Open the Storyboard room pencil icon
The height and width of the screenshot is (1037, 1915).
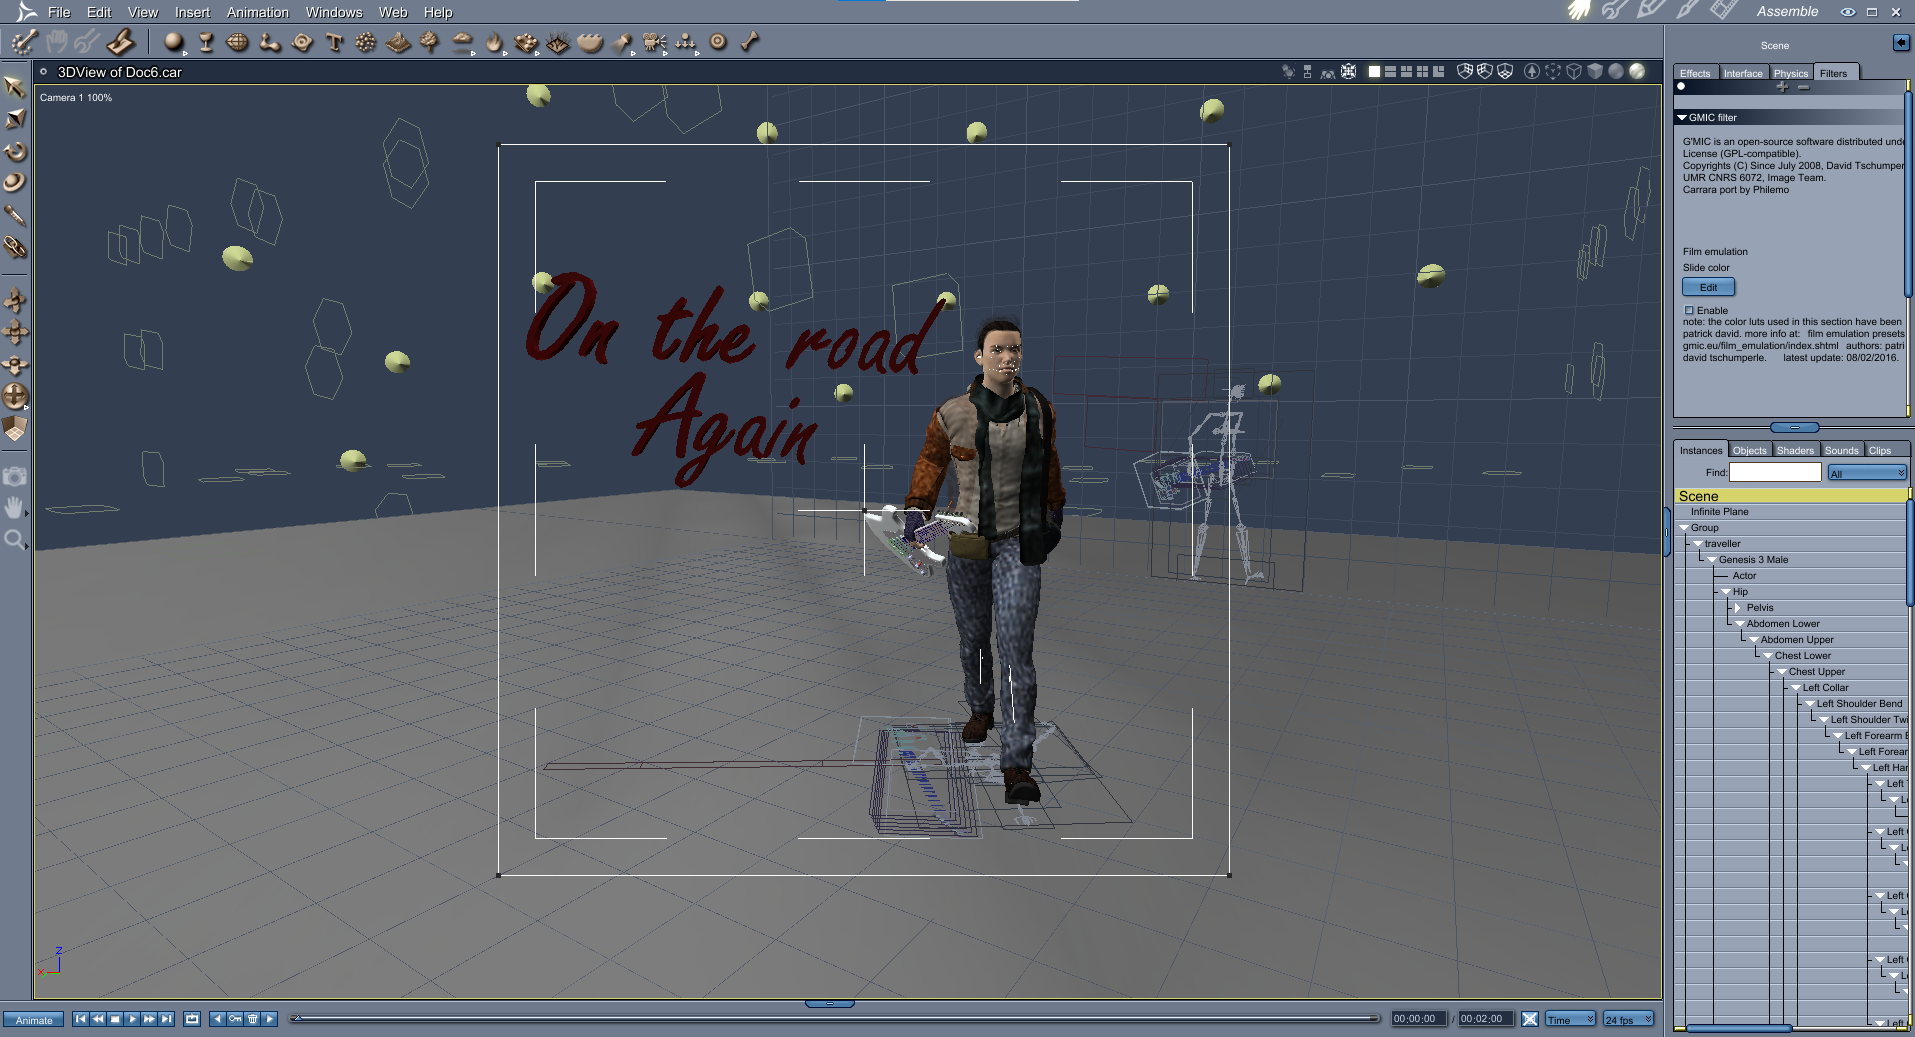1650,11
